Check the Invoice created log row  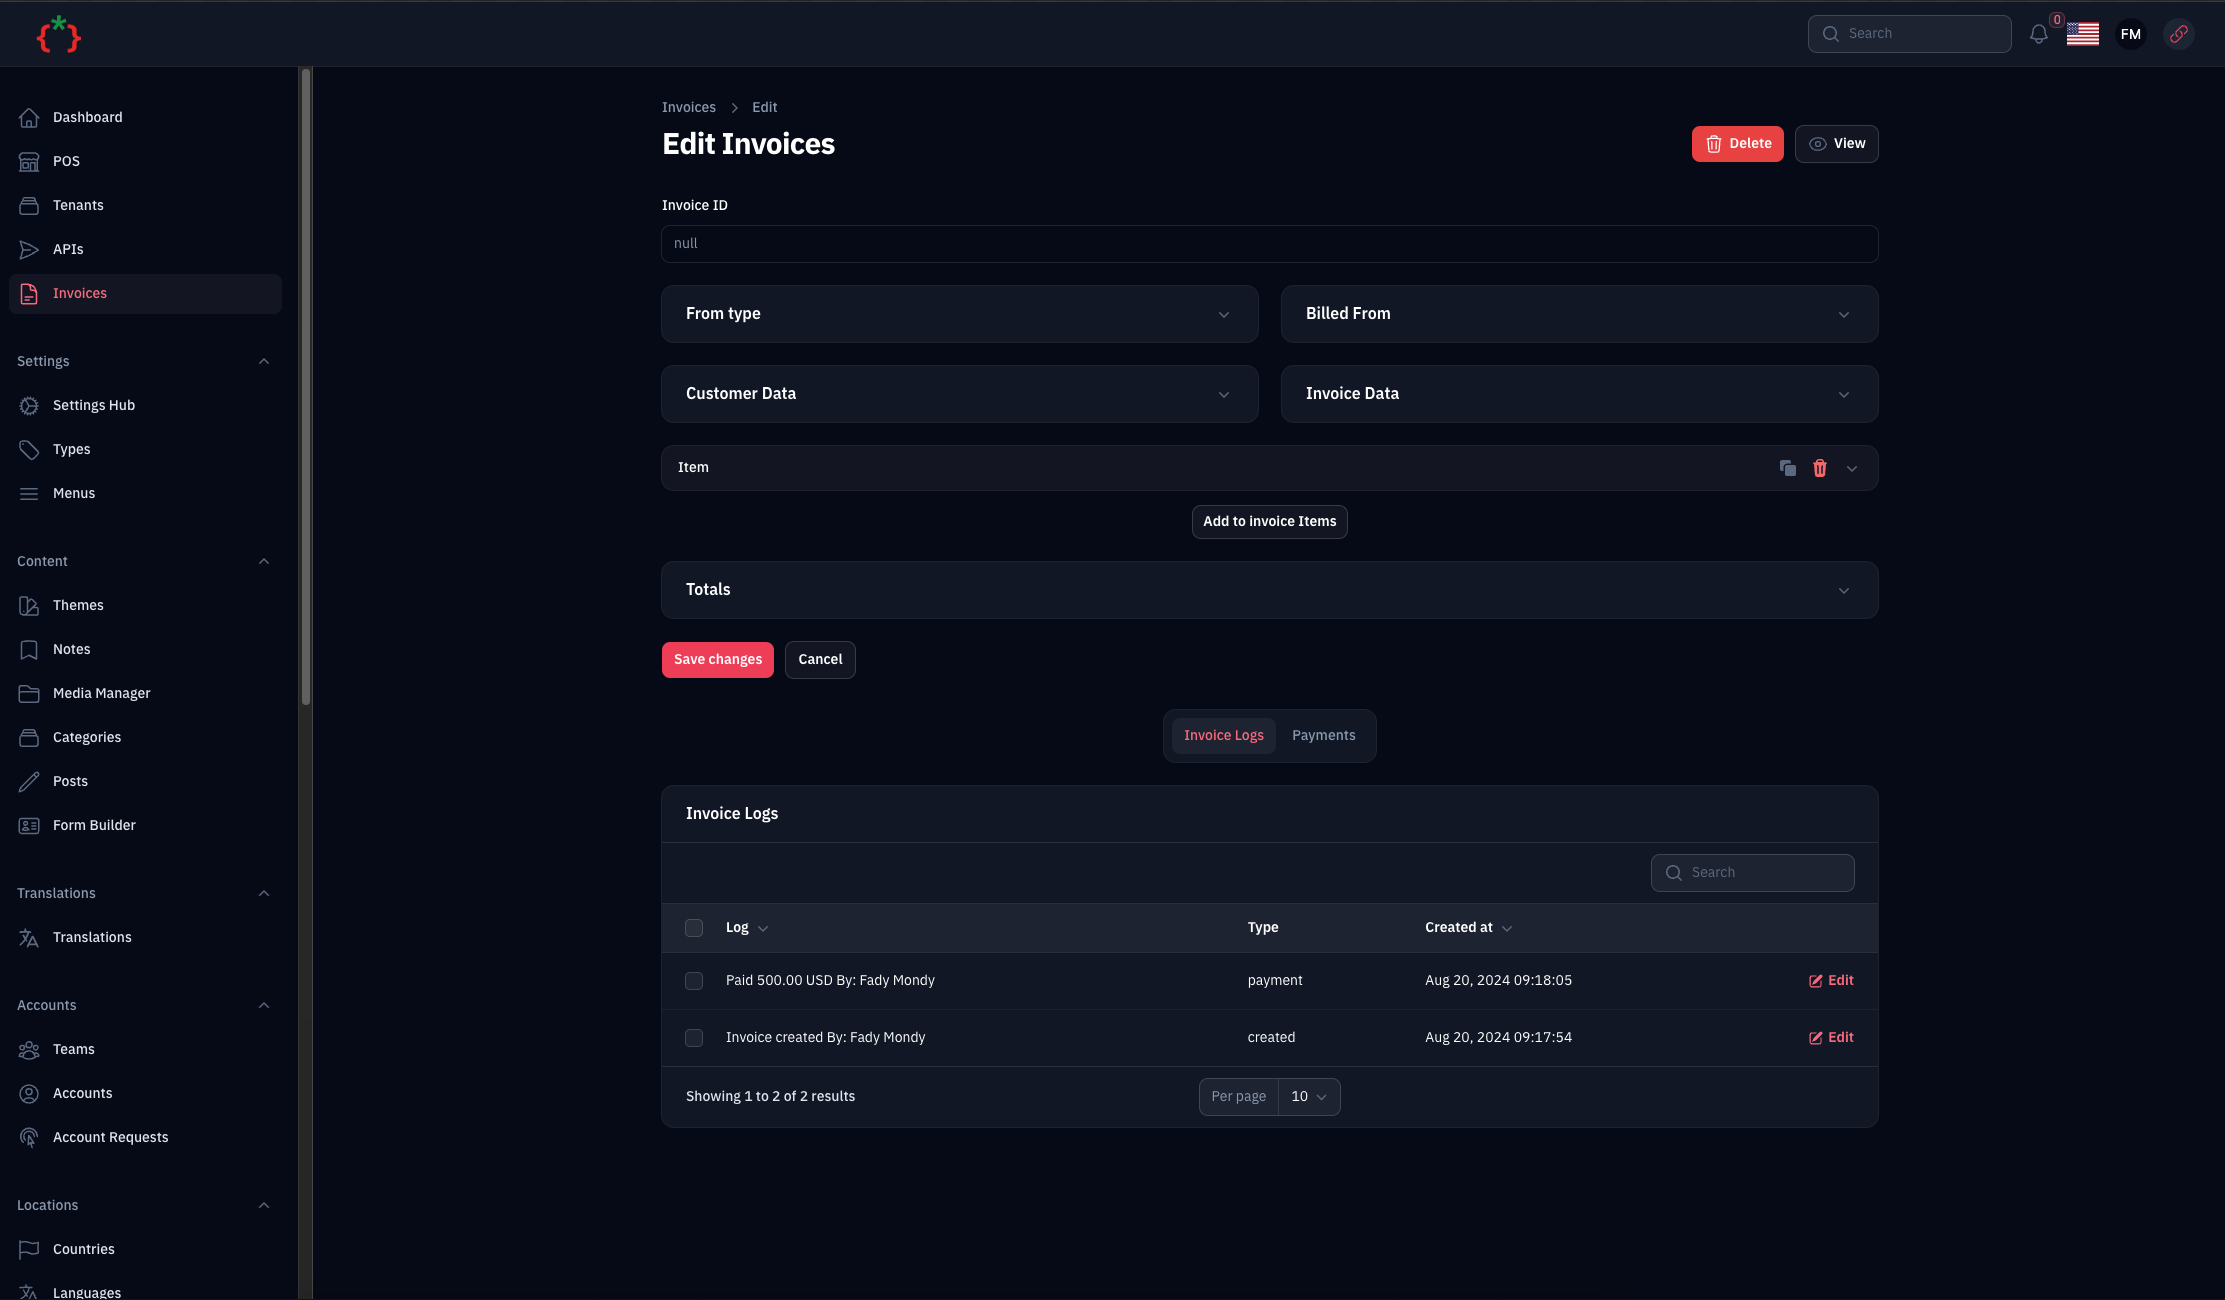tap(693, 1038)
